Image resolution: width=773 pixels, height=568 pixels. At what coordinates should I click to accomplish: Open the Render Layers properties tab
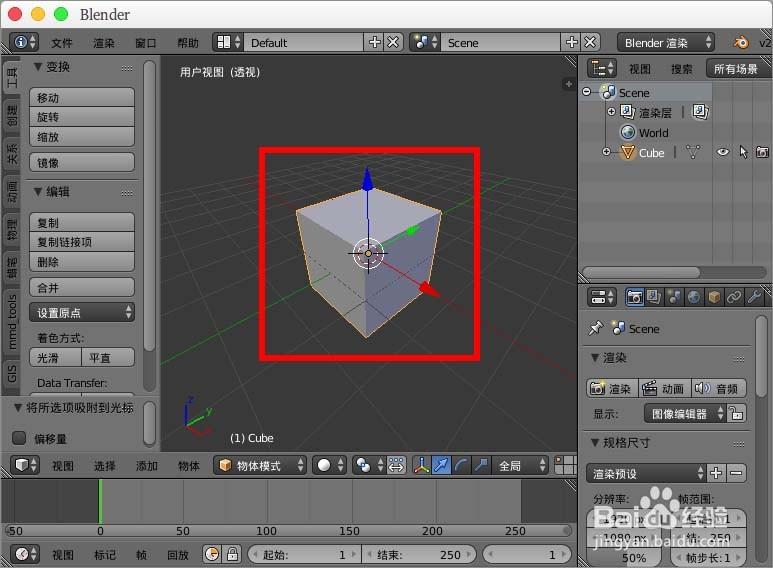(x=654, y=297)
